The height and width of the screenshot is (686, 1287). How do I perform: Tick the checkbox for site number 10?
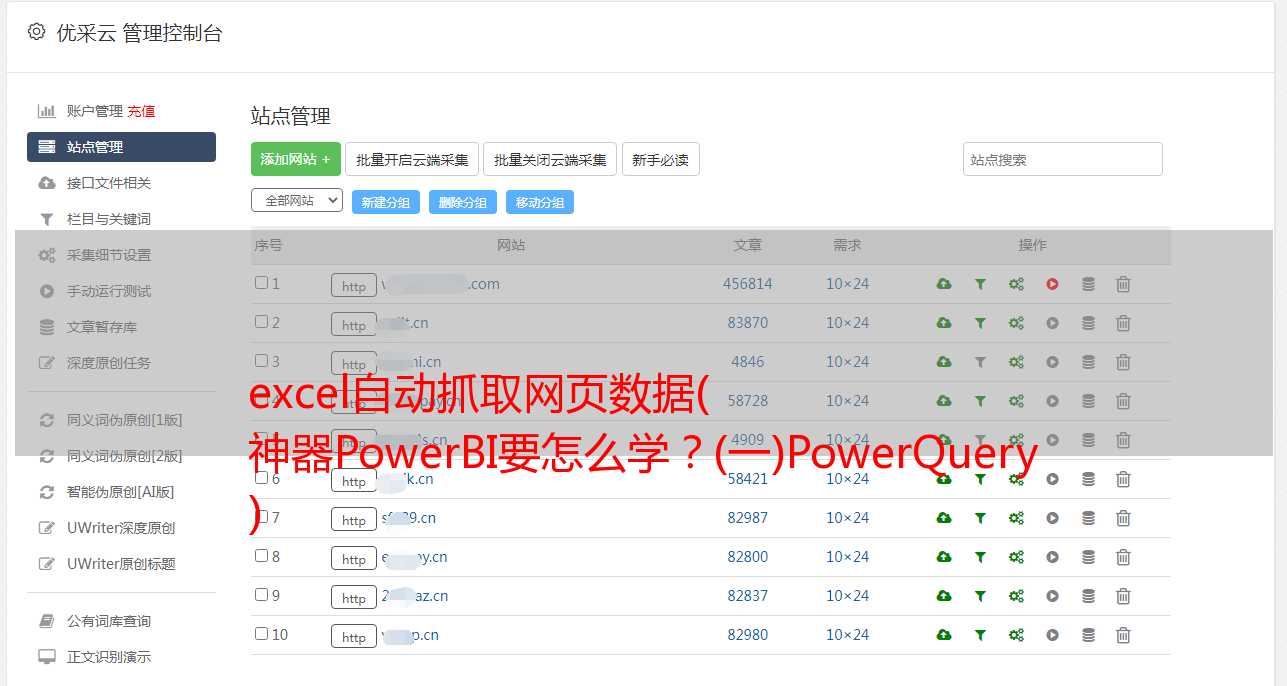pos(261,634)
